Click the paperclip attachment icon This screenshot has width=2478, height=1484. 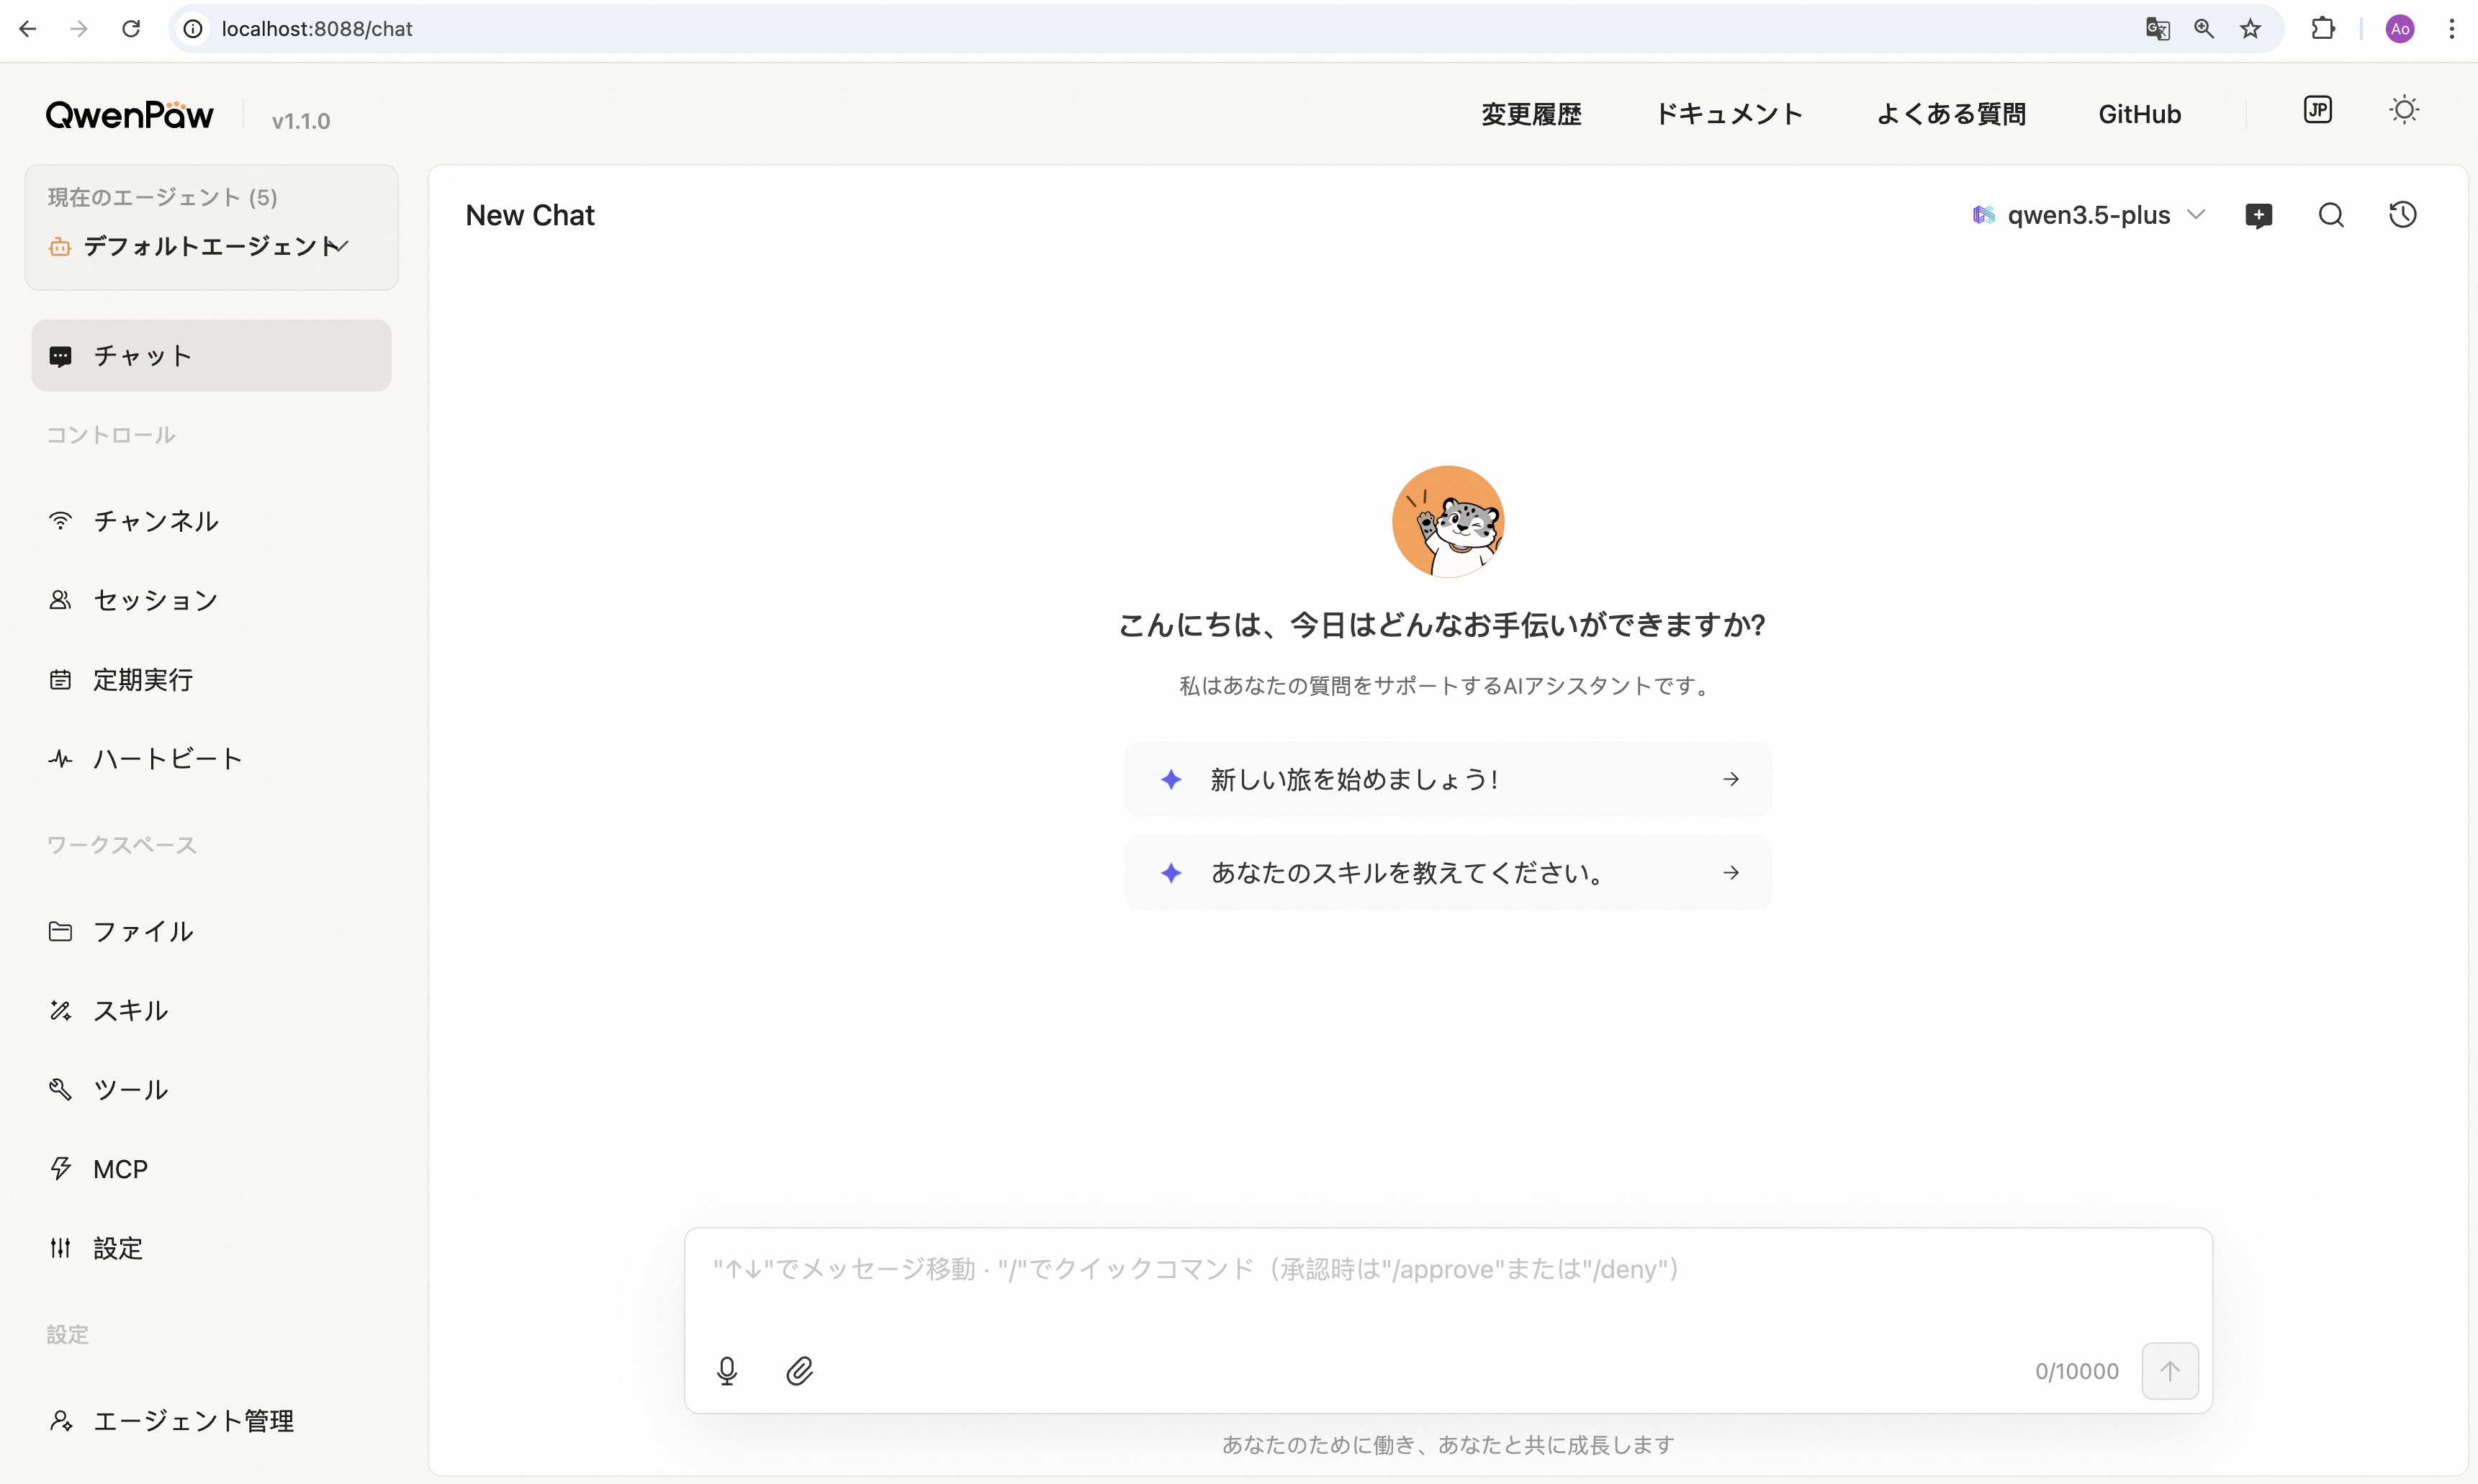click(x=799, y=1371)
